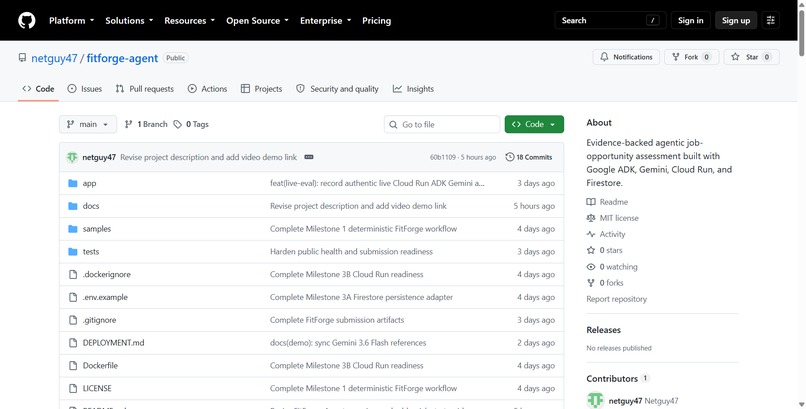This screenshot has width=806, height=409.
Task: Open 0 Tags list
Action: (x=191, y=124)
